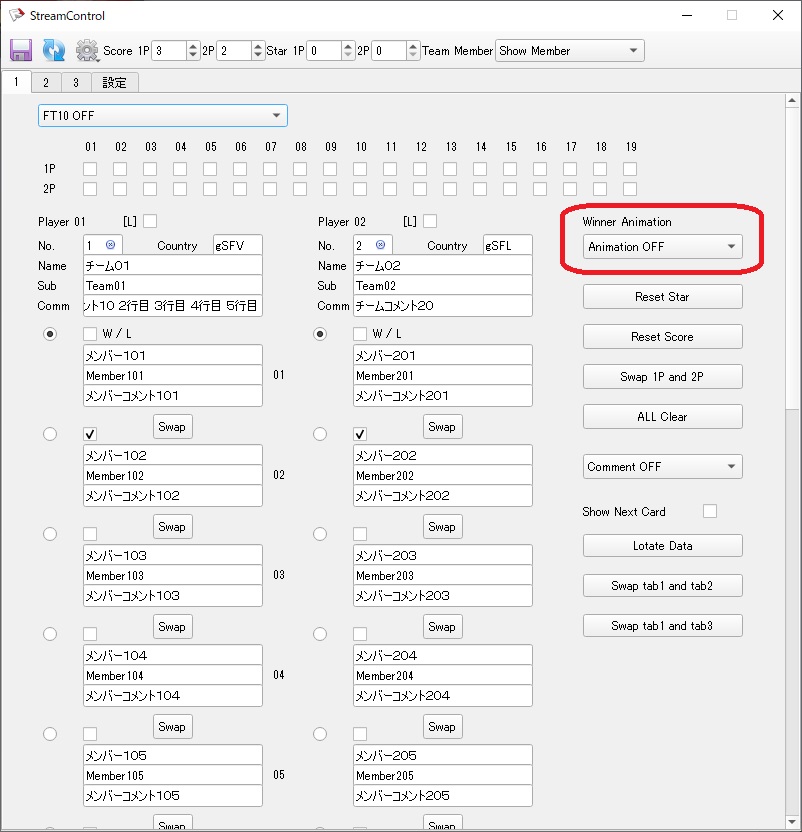The image size is (802, 832).
Task: Click the Lotate Data button
Action: 662,545
